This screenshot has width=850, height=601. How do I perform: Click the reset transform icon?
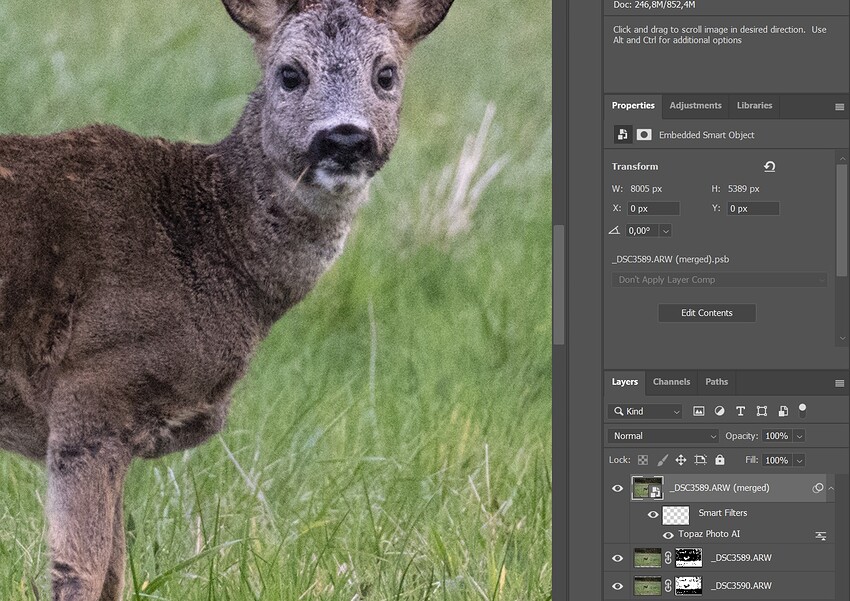coord(769,167)
